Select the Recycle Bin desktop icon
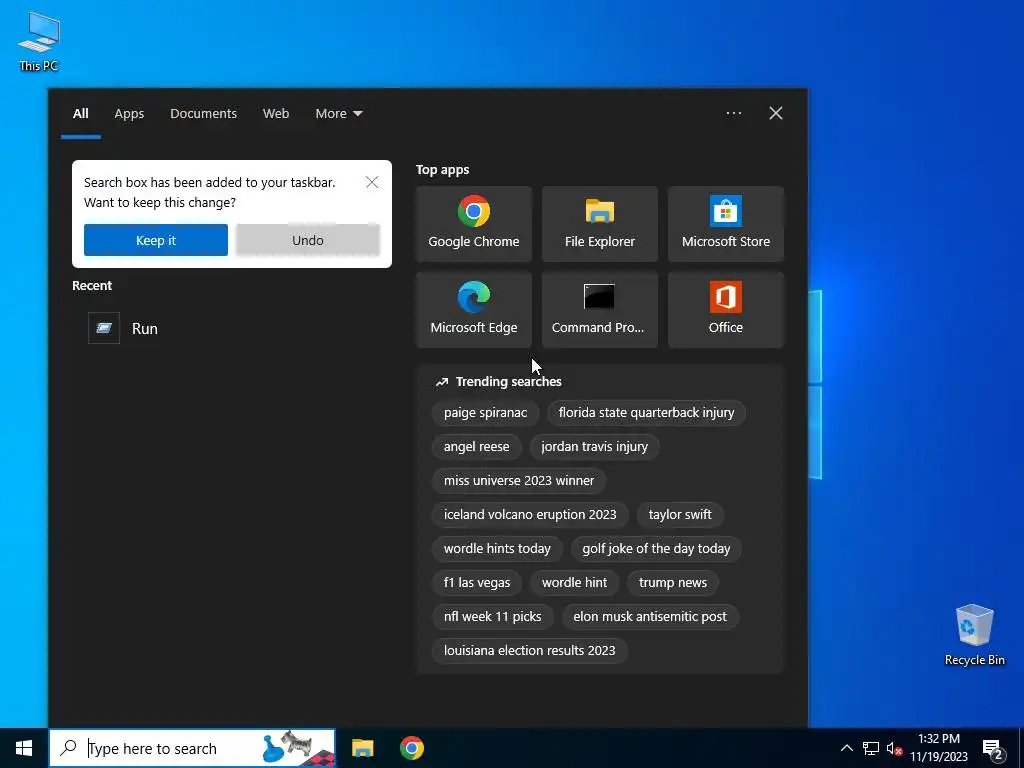This screenshot has width=1024, height=768. tap(974, 635)
